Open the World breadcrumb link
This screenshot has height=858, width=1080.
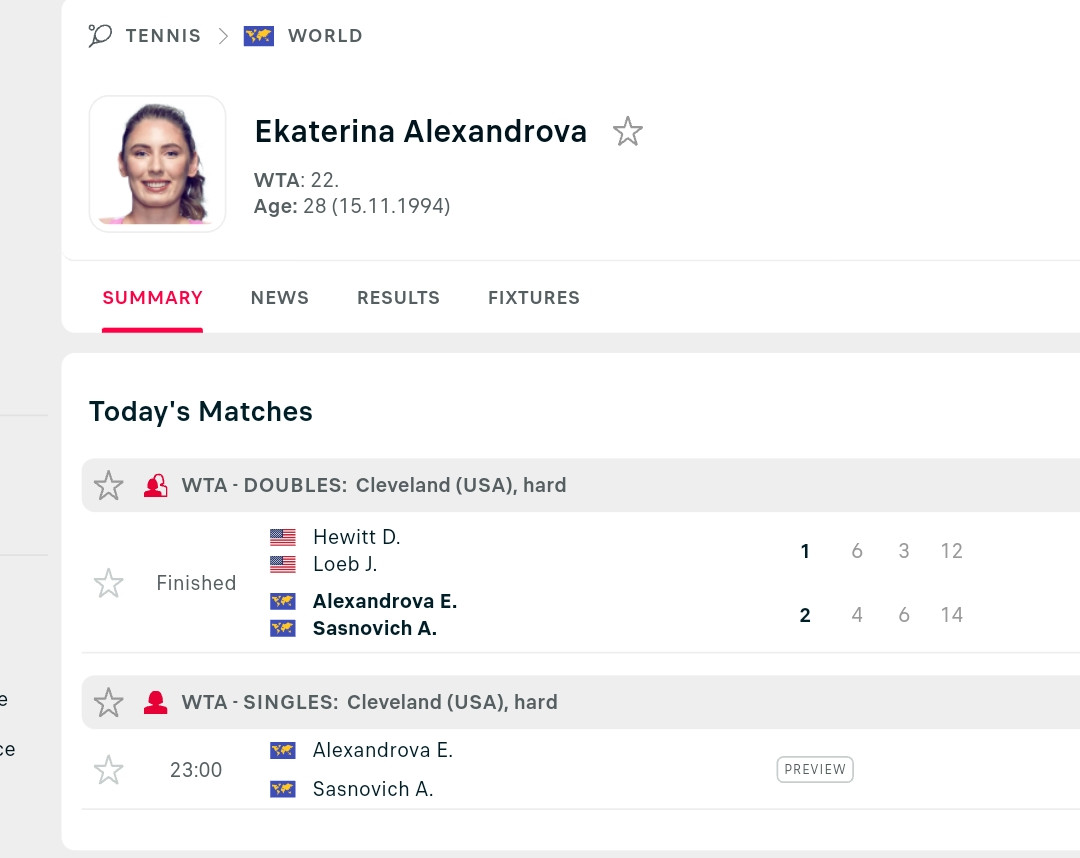coord(325,36)
